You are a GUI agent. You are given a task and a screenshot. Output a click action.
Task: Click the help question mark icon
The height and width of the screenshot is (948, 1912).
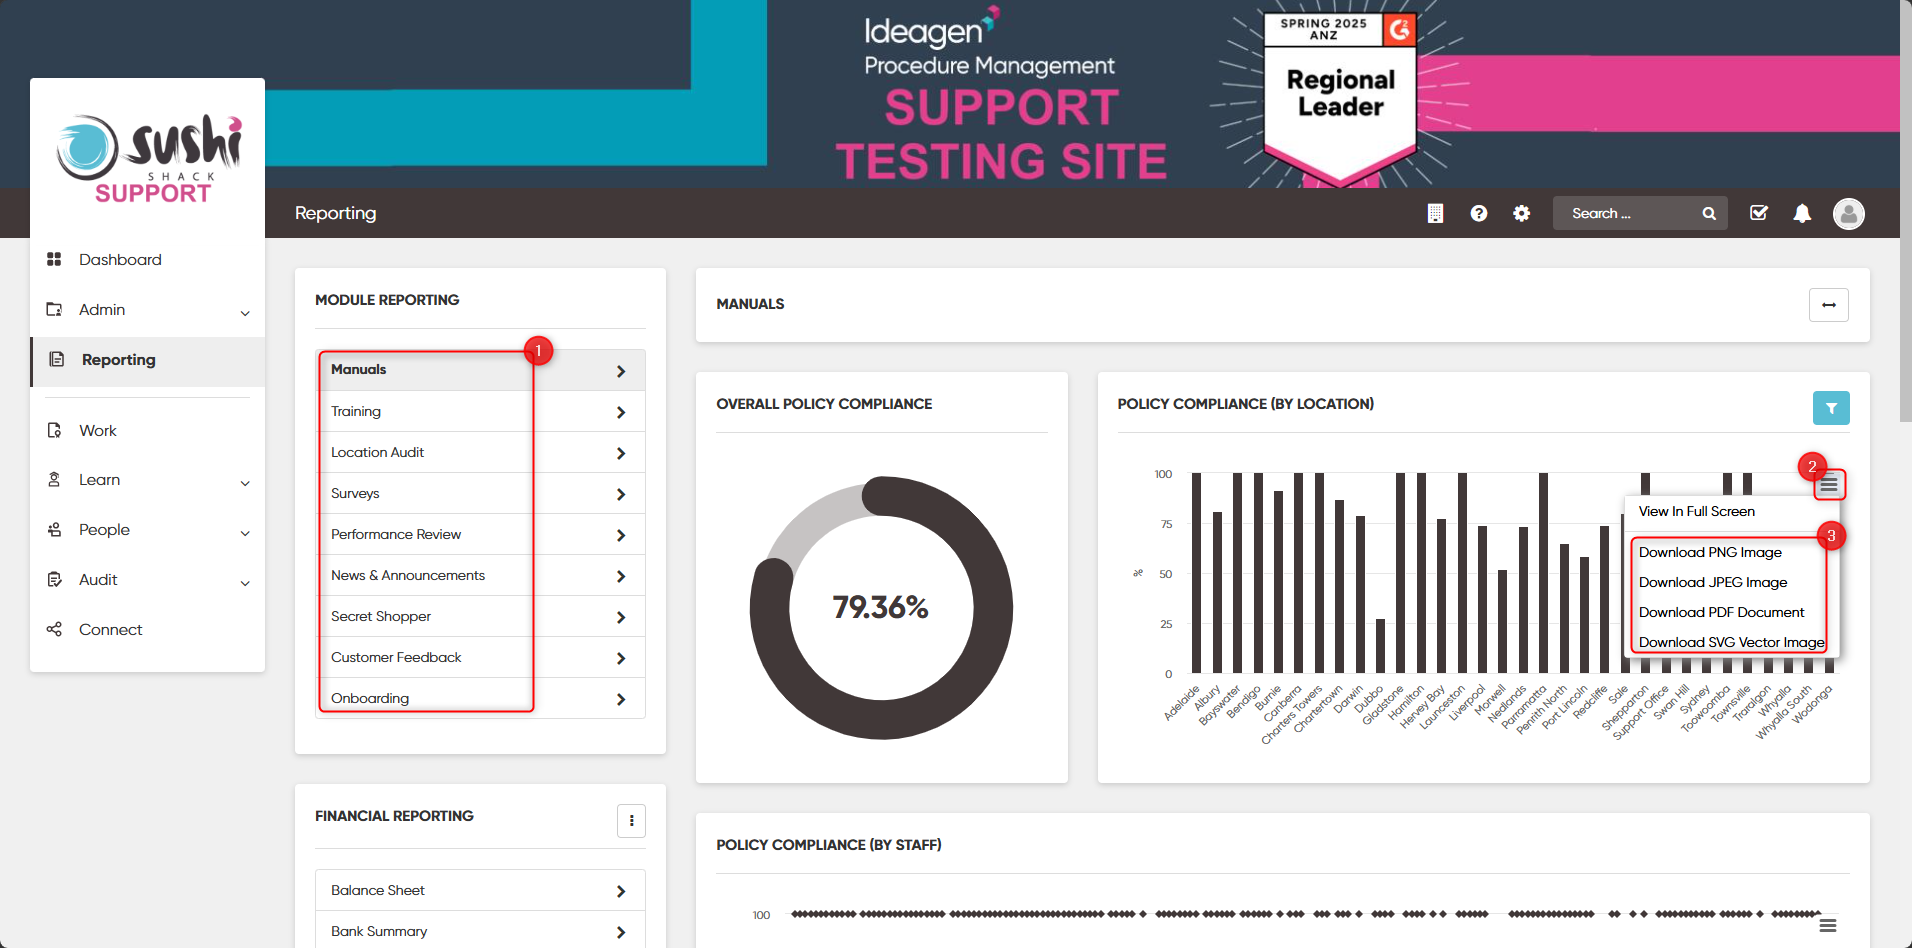[x=1478, y=213]
